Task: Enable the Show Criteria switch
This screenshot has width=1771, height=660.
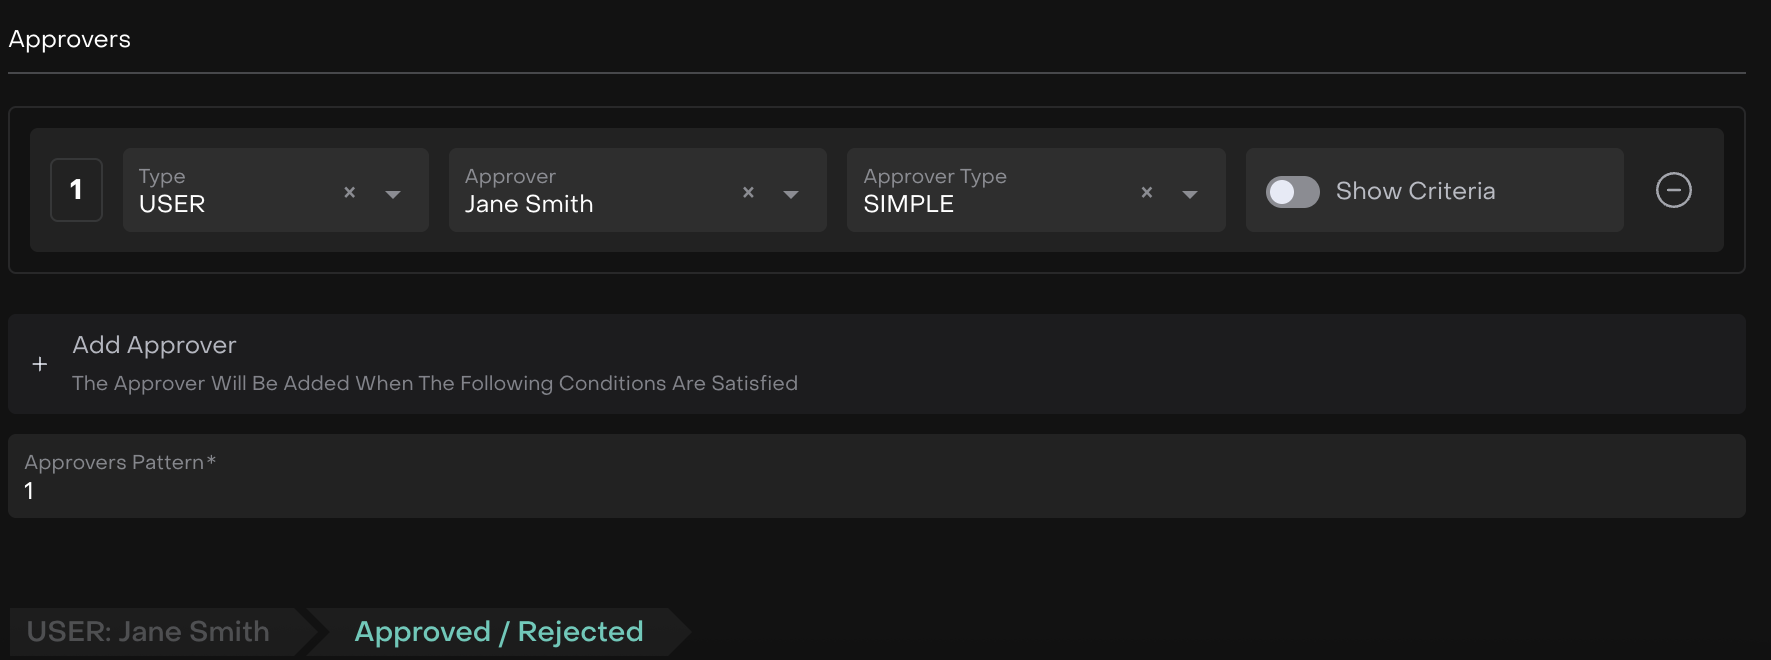Action: coord(1292,192)
